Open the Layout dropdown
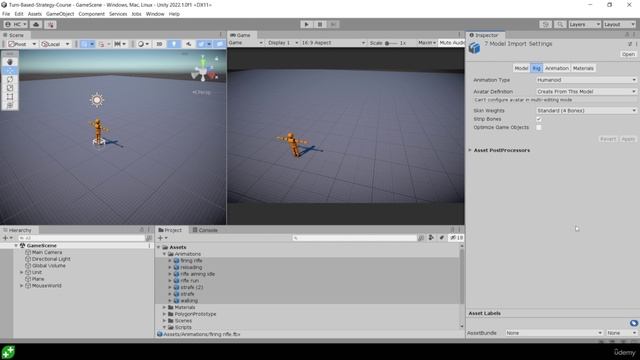The width and height of the screenshot is (640, 360). point(620,24)
